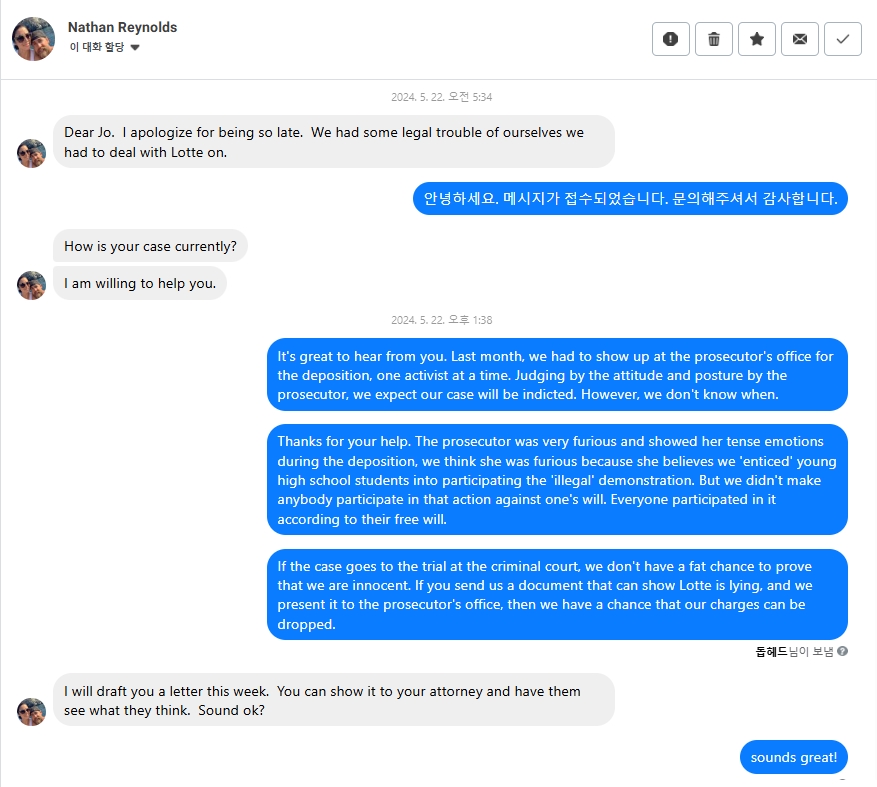Click the 오후 1:38 timestamp
877x787 pixels.
coord(441,320)
